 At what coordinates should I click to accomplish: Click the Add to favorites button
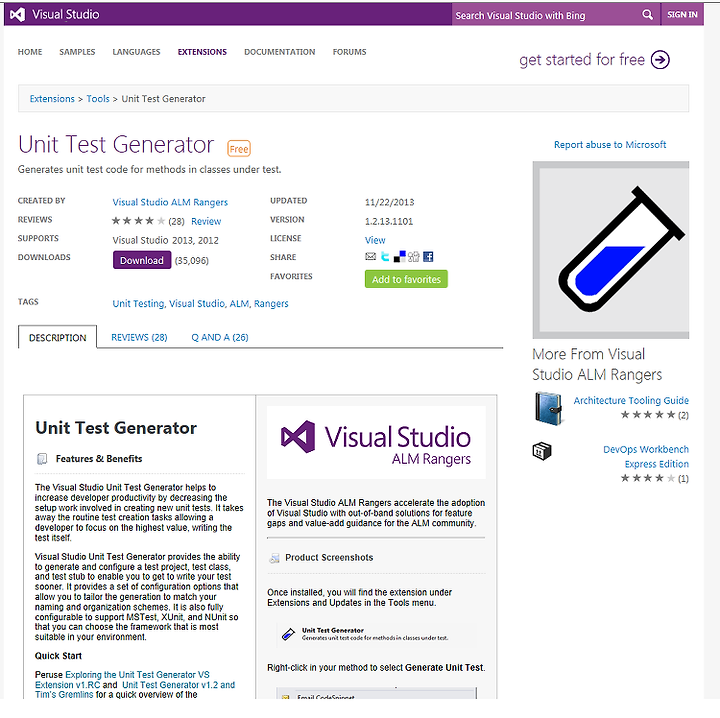click(x=406, y=279)
